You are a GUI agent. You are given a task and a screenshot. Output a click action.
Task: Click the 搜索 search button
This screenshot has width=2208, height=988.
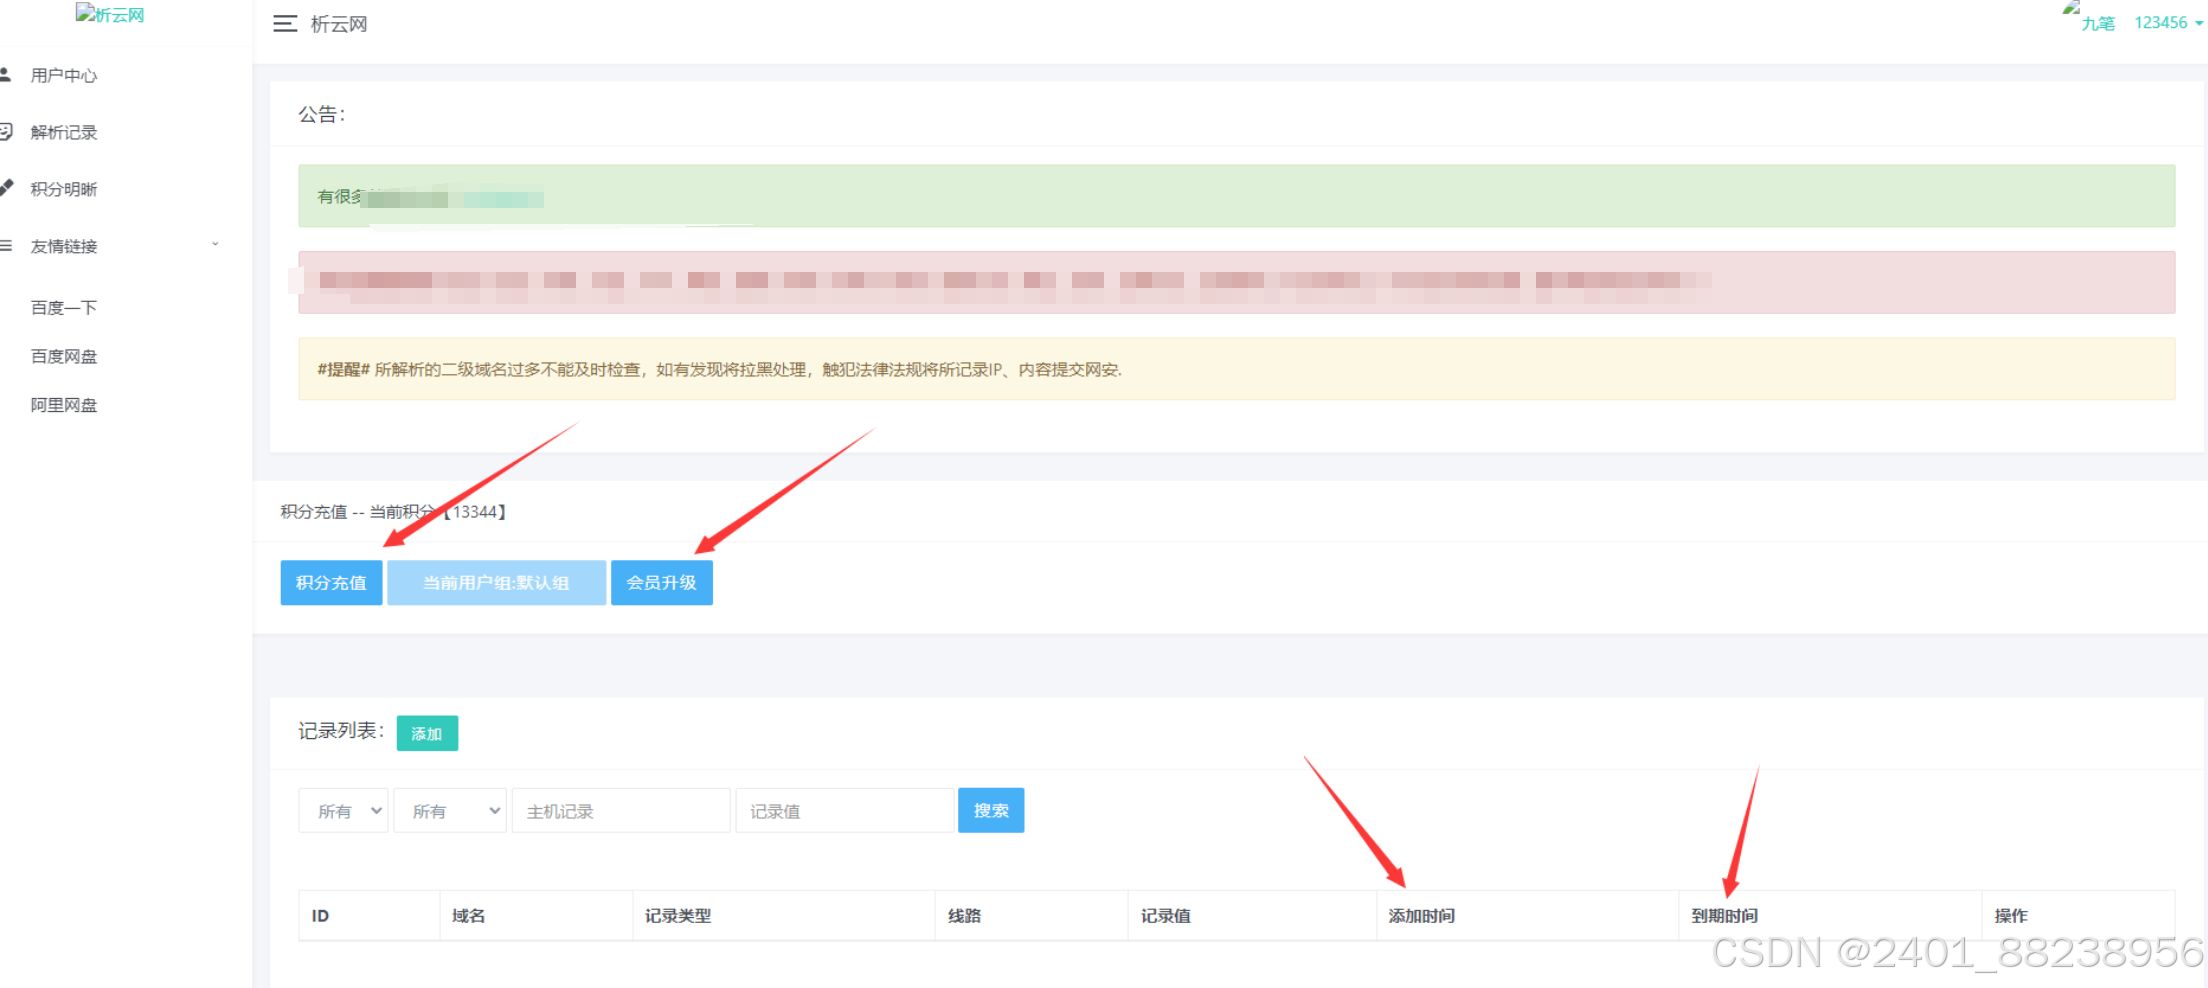pos(990,810)
